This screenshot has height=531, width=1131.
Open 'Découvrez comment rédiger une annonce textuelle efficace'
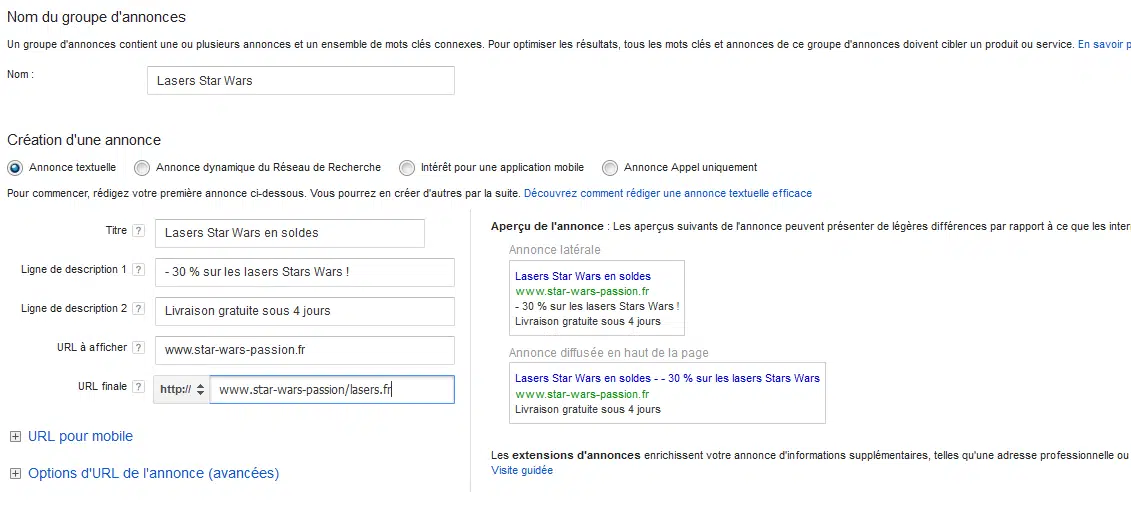click(667, 193)
